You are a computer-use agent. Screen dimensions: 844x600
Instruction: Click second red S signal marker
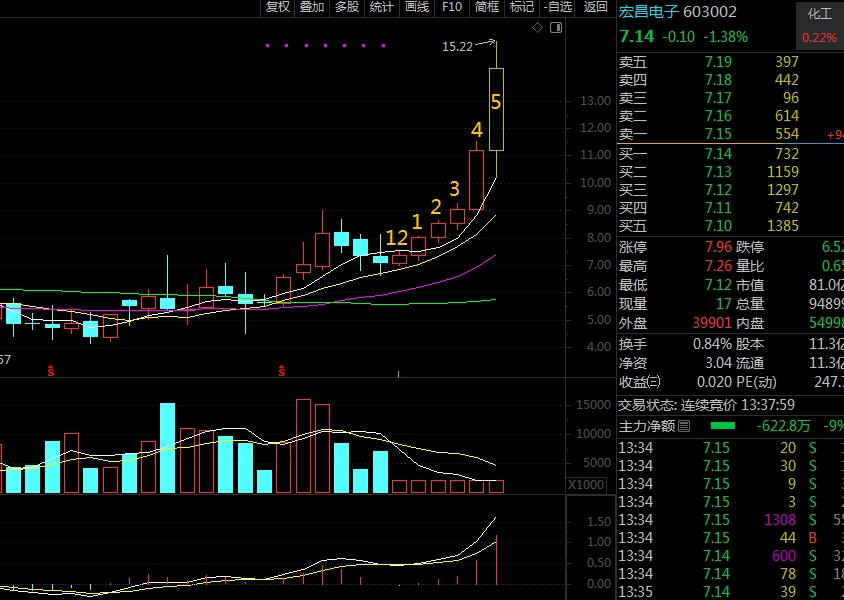[x=282, y=370]
